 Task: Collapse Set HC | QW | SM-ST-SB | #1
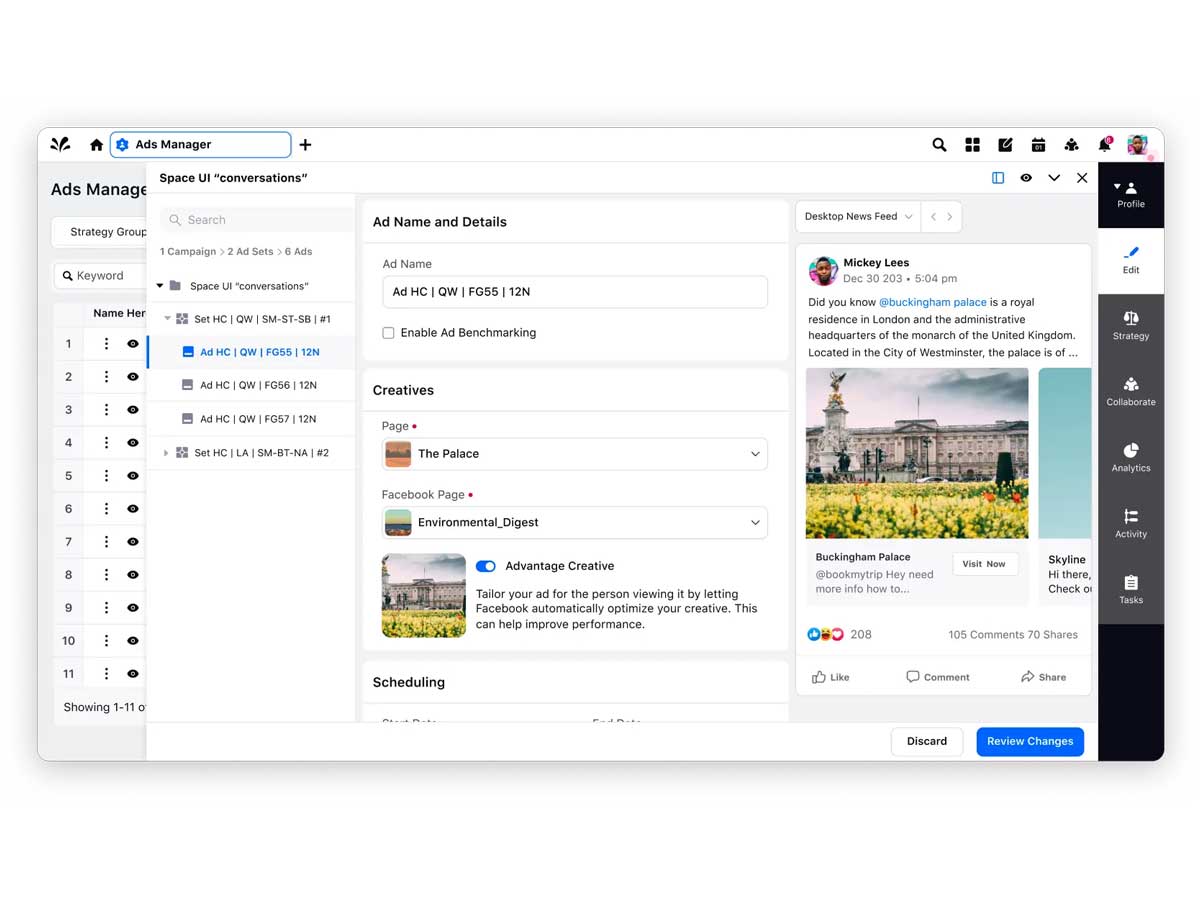[167, 319]
